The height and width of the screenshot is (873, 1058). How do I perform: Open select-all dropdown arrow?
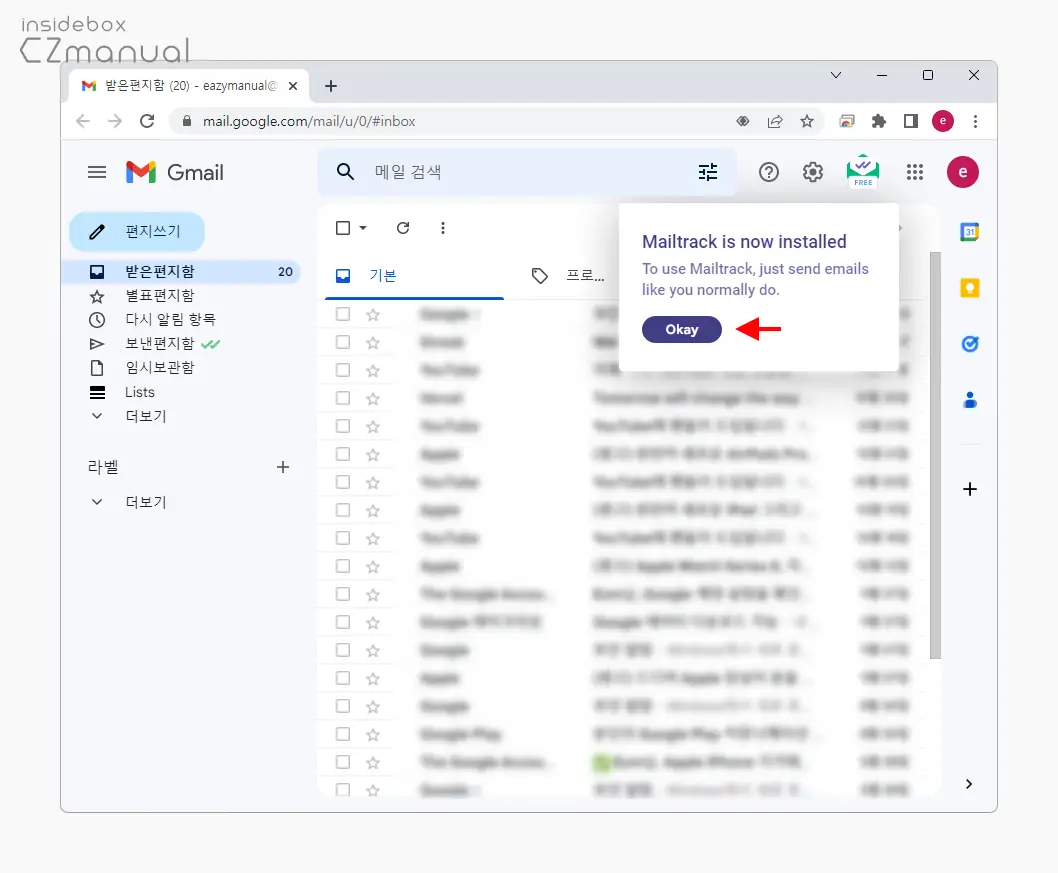[363, 228]
